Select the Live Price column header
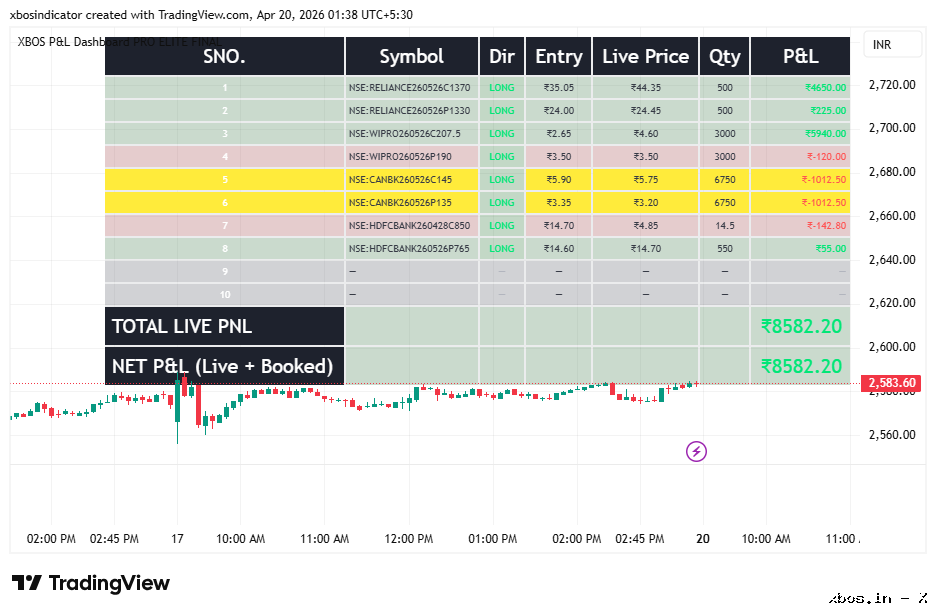 click(645, 56)
